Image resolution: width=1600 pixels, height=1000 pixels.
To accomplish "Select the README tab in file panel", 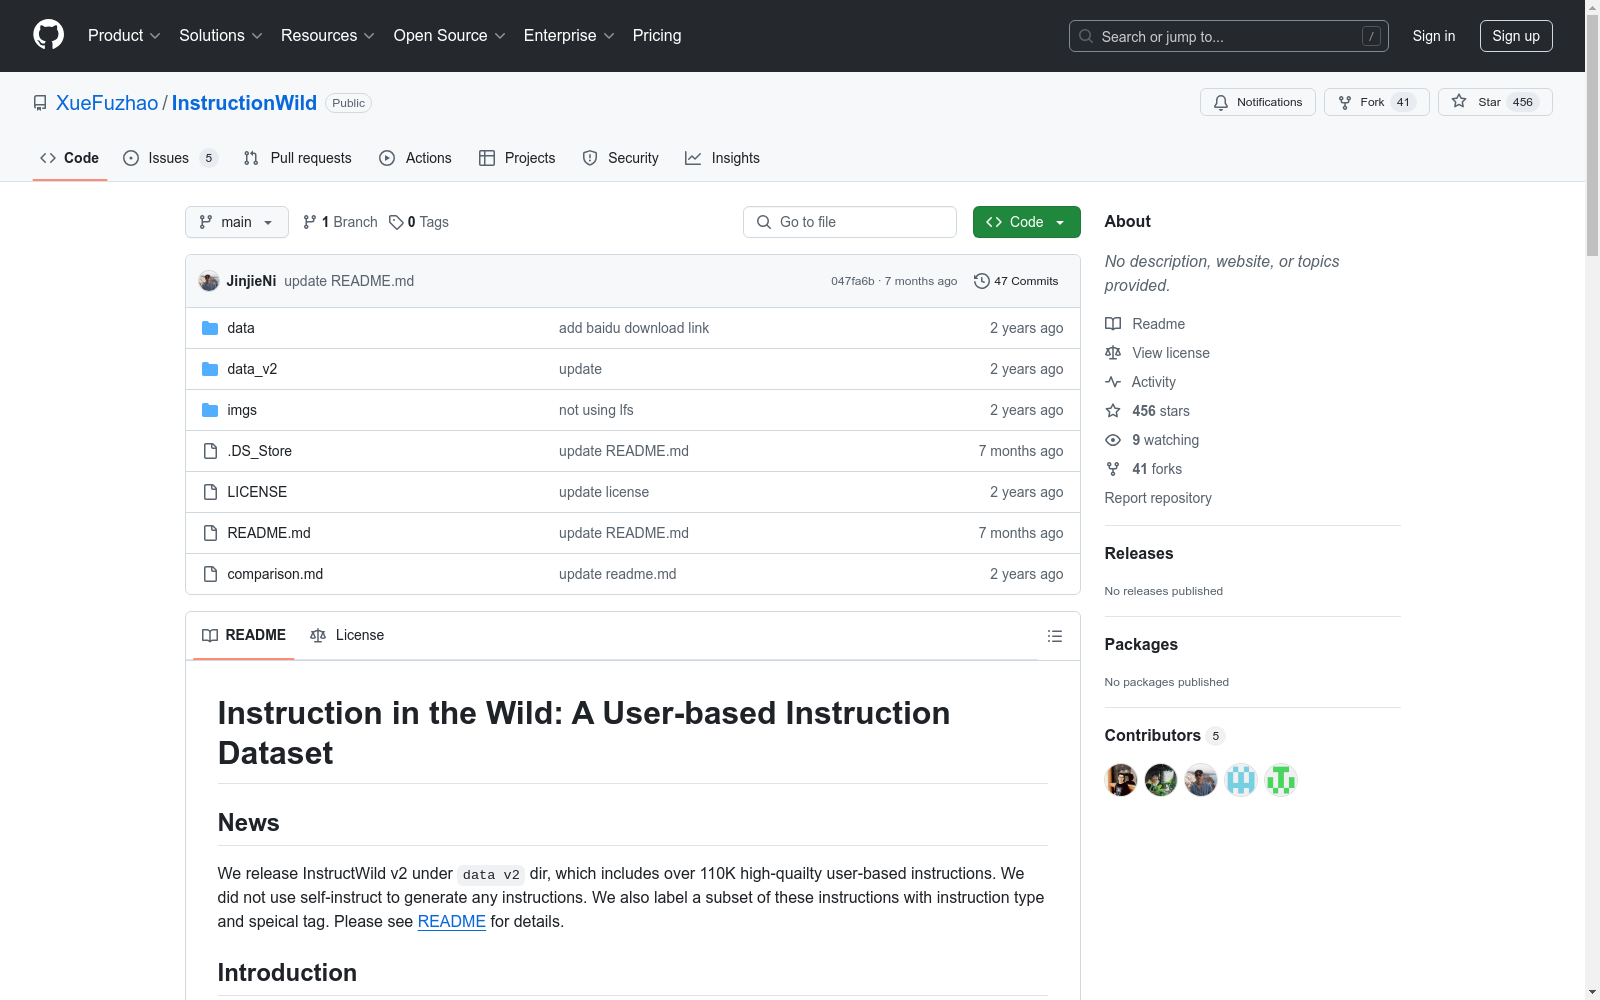I will (x=244, y=635).
